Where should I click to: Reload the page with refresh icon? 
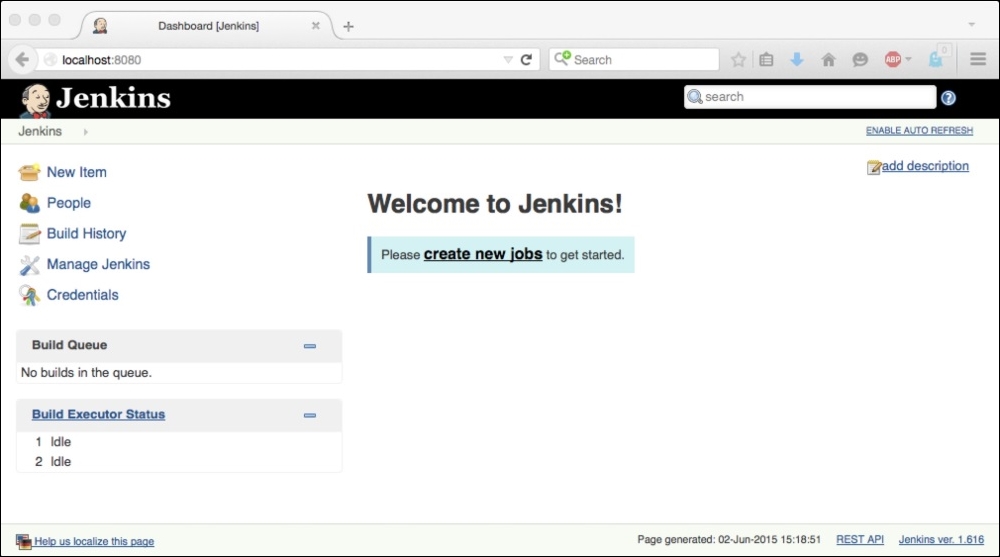coord(526,59)
